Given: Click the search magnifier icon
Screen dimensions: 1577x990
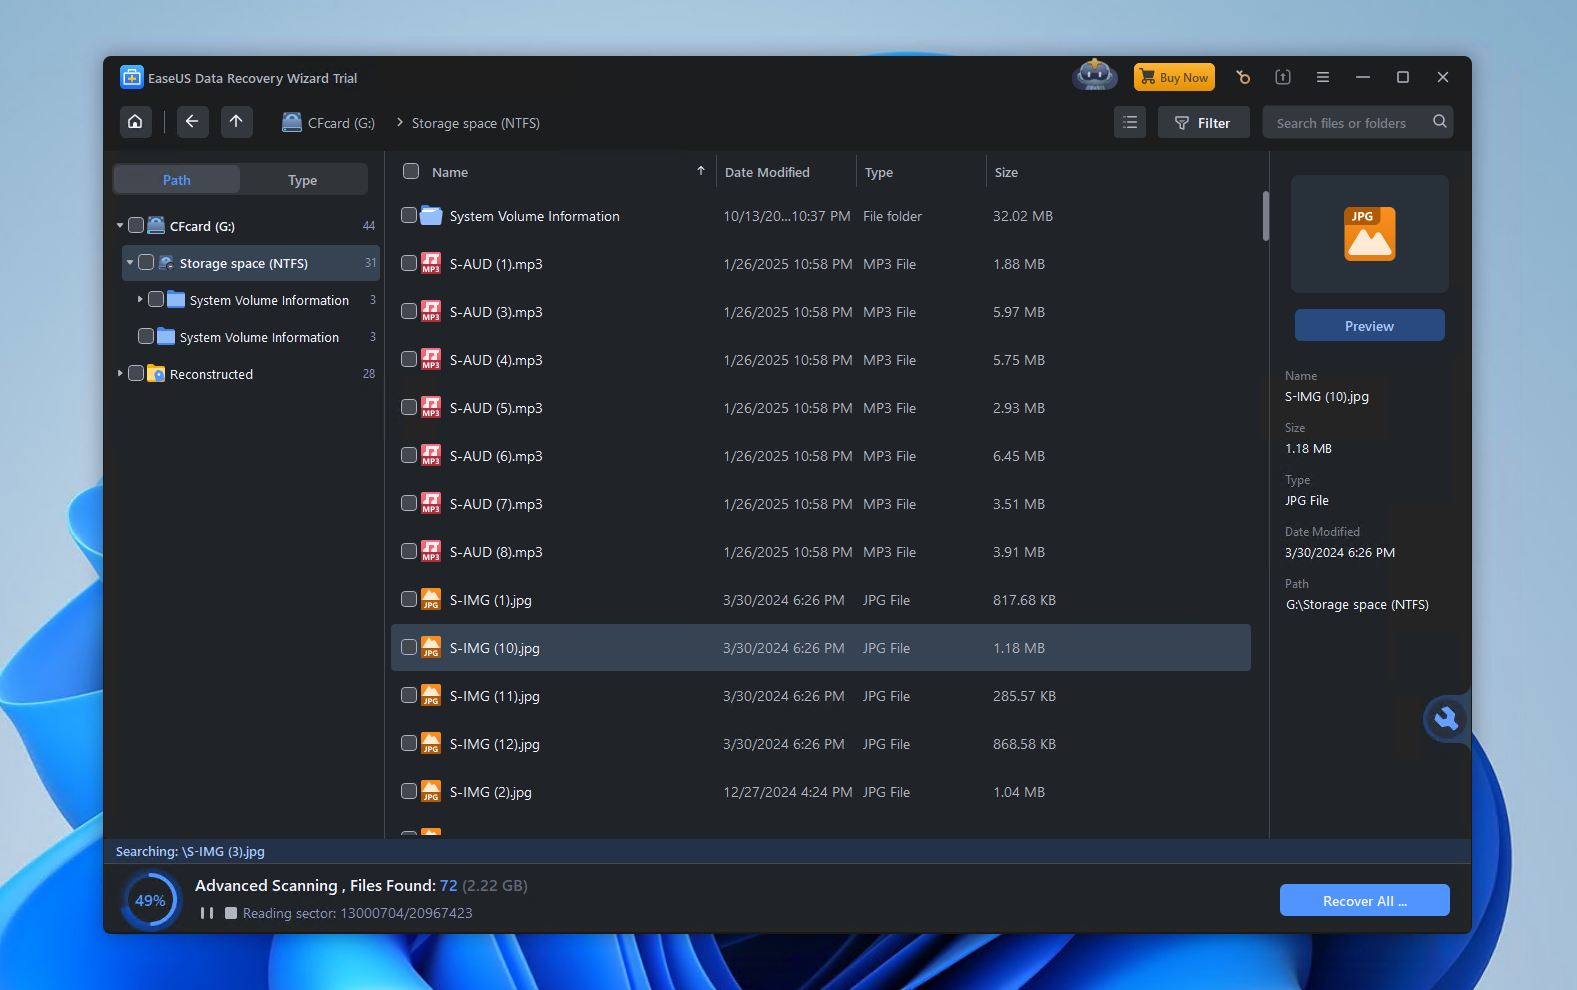Looking at the screenshot, I should (x=1439, y=122).
